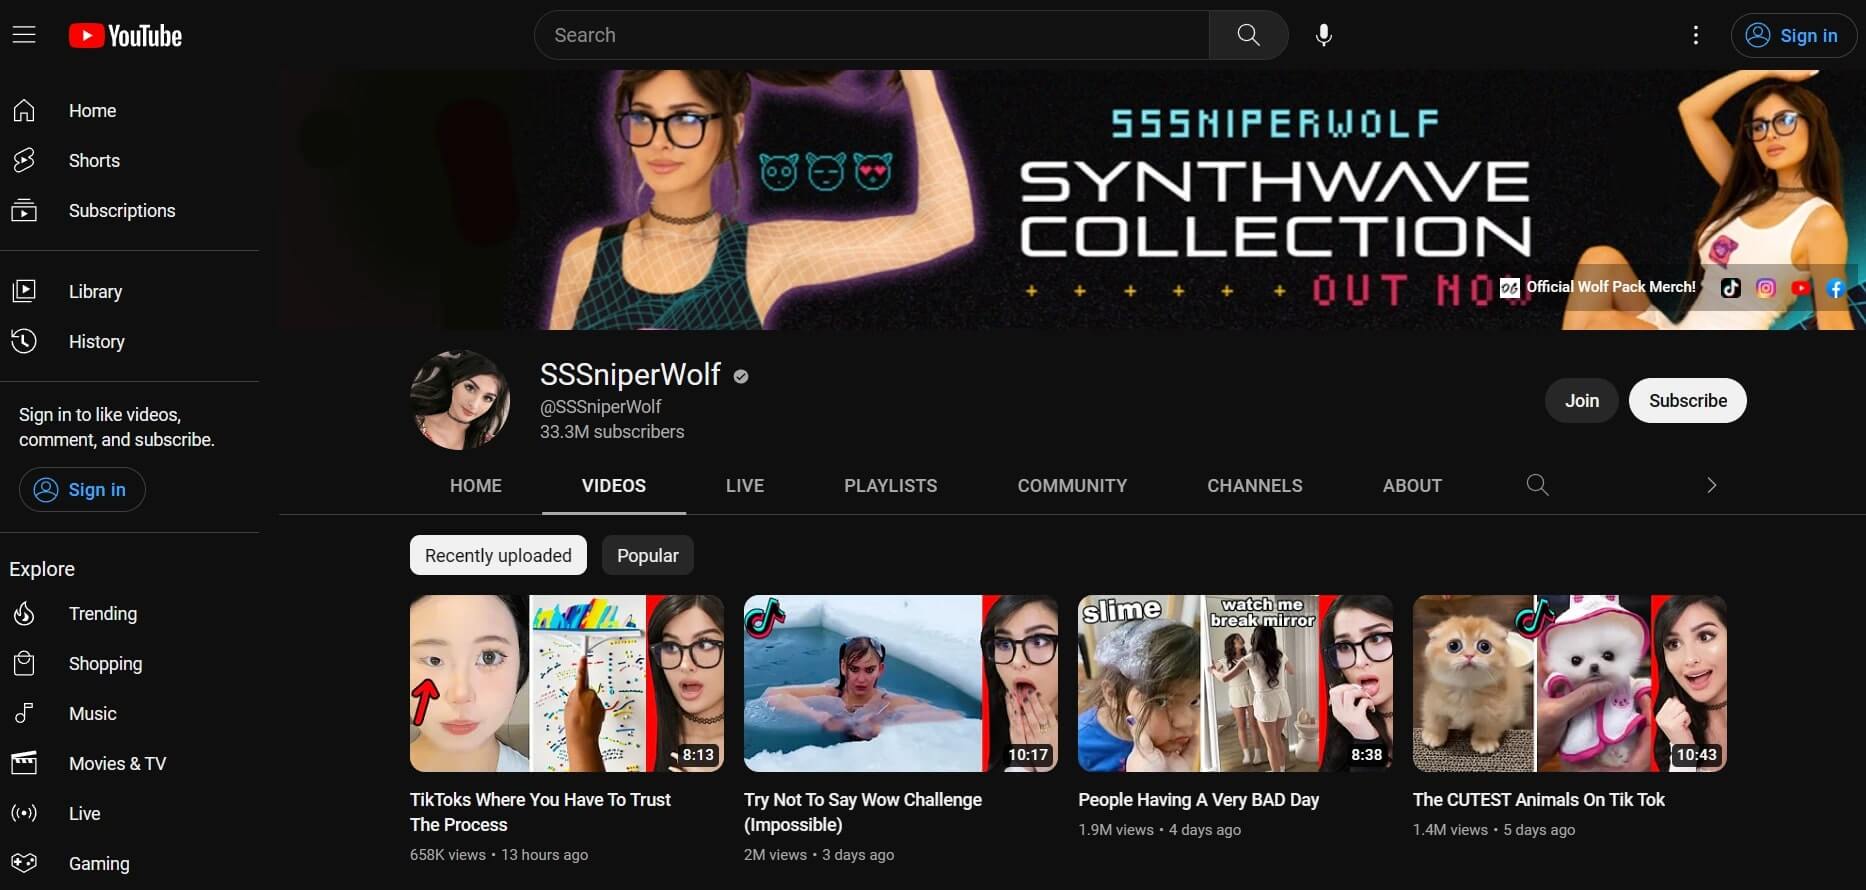The width and height of the screenshot is (1866, 890).
Task: Search within channel using magnifier icon
Action: click(x=1537, y=485)
